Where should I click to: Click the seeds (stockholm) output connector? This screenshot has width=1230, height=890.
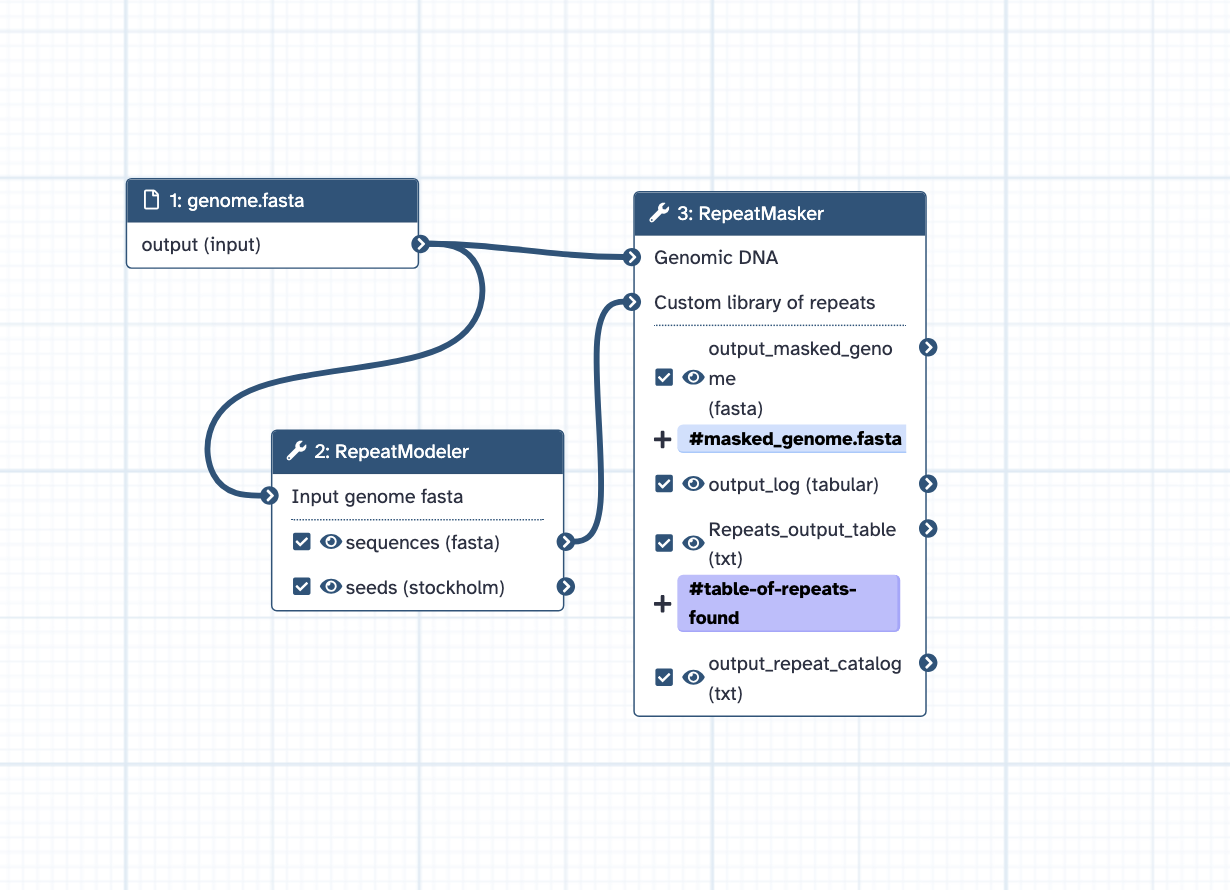coord(566,587)
